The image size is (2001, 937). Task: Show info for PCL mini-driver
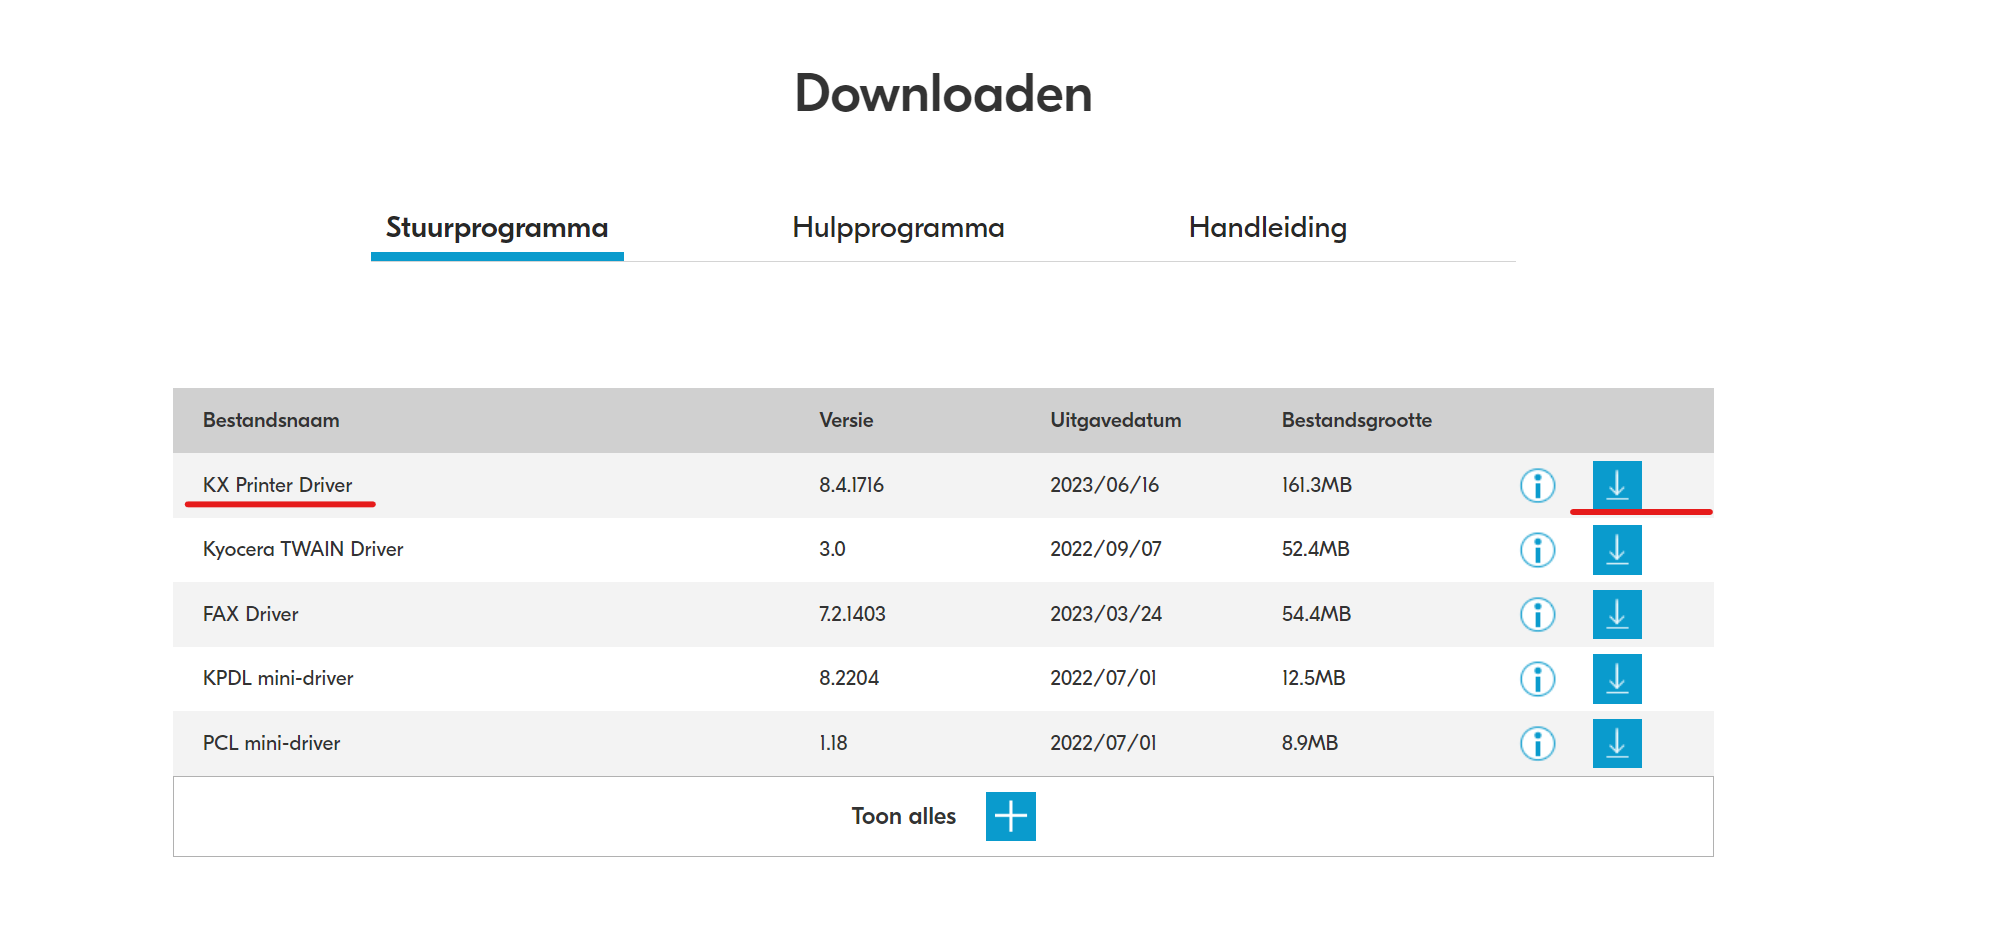pos(1538,743)
